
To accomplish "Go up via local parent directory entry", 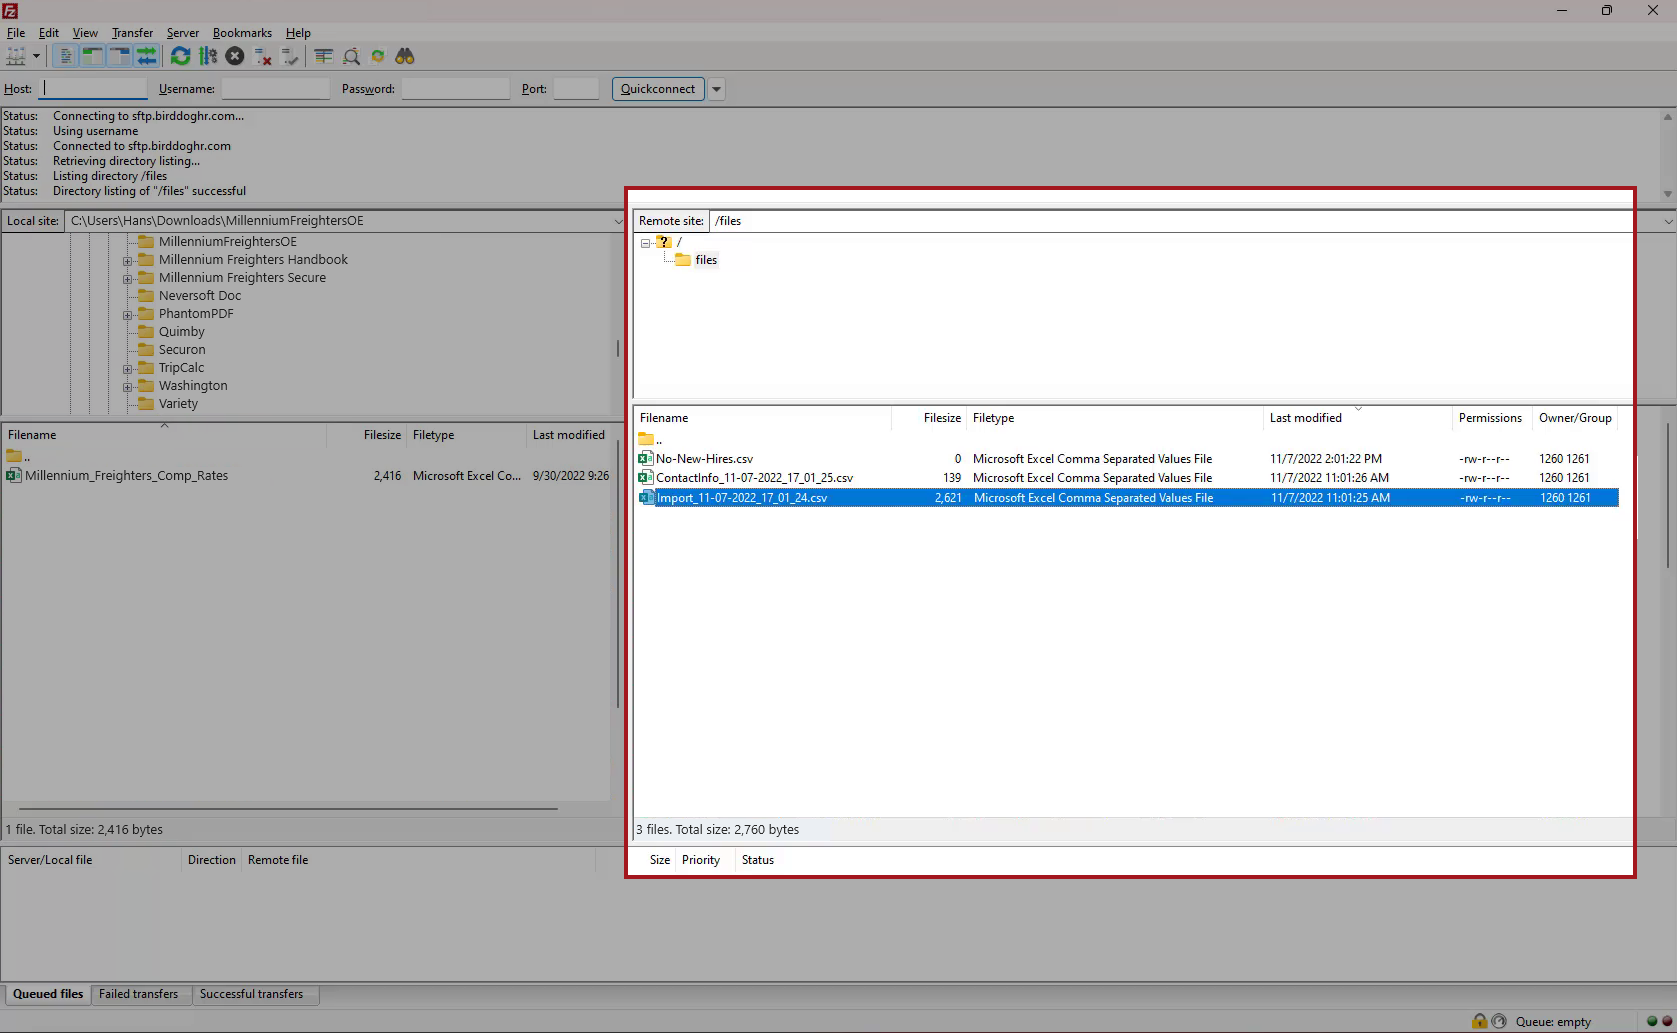I will coord(18,457).
